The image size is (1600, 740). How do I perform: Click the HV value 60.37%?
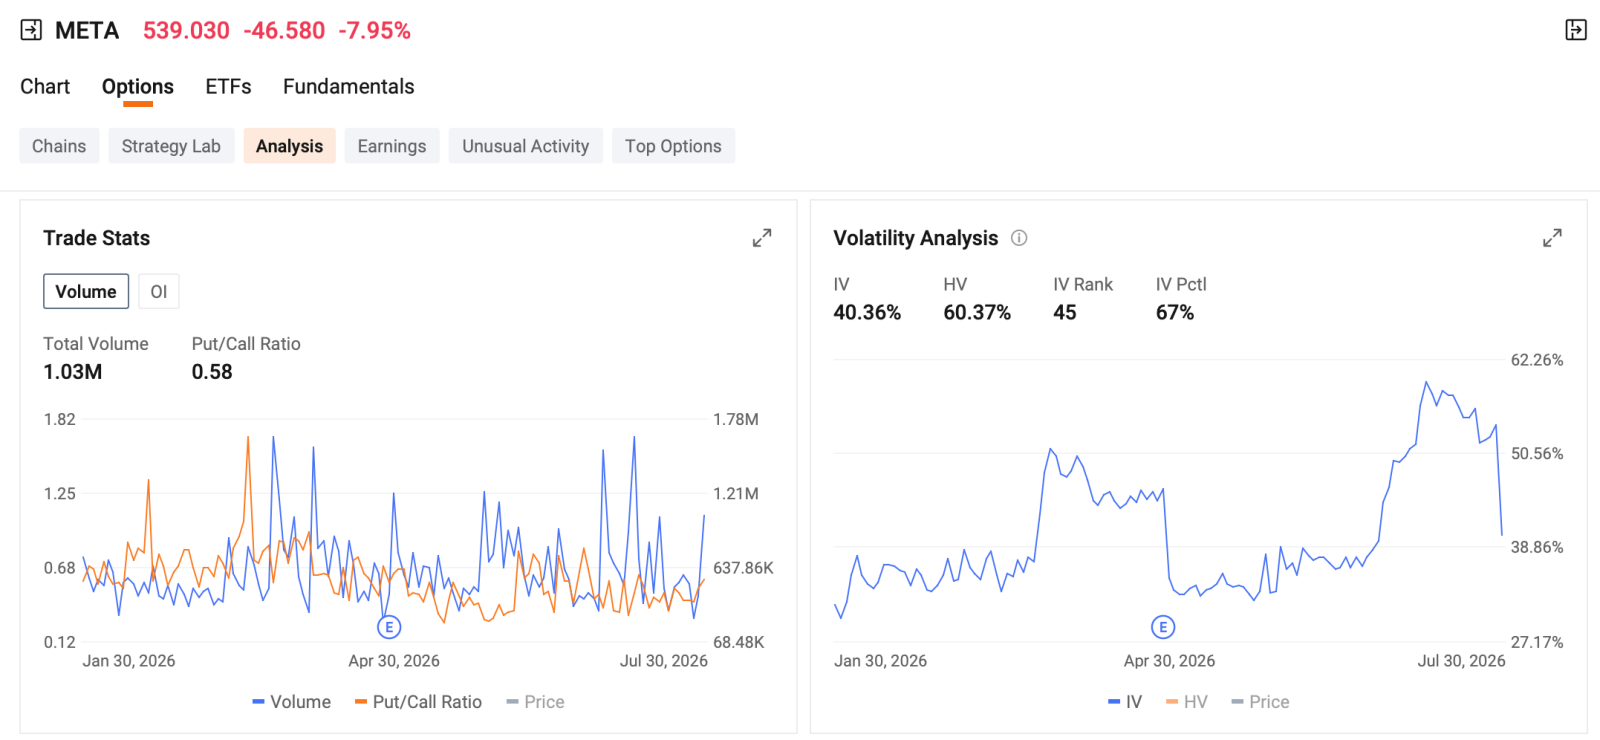click(977, 313)
